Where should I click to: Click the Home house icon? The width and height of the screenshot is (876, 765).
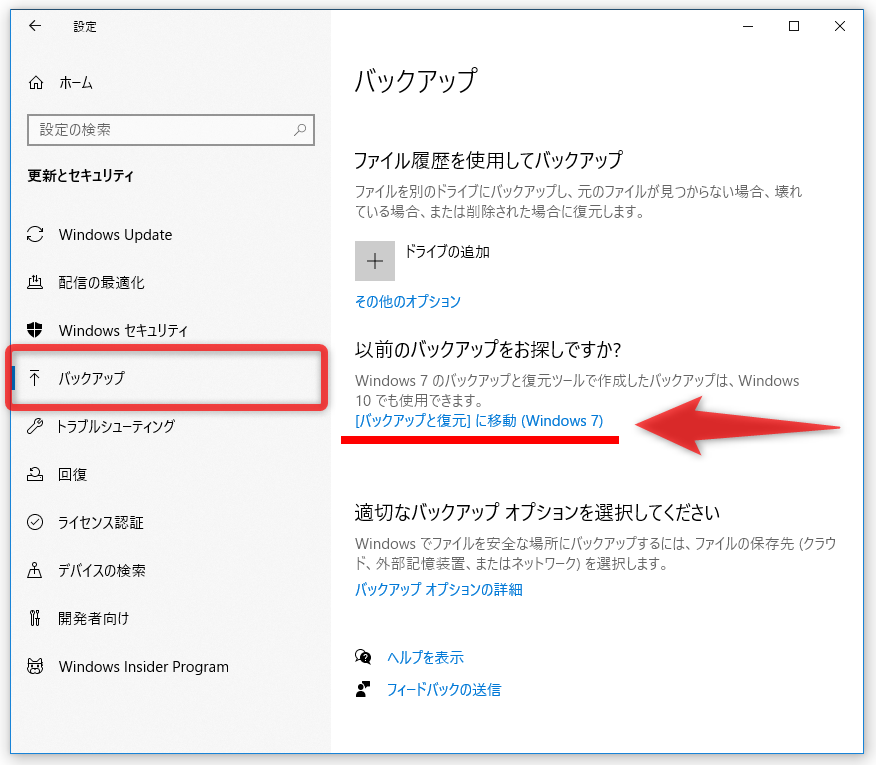[36, 83]
